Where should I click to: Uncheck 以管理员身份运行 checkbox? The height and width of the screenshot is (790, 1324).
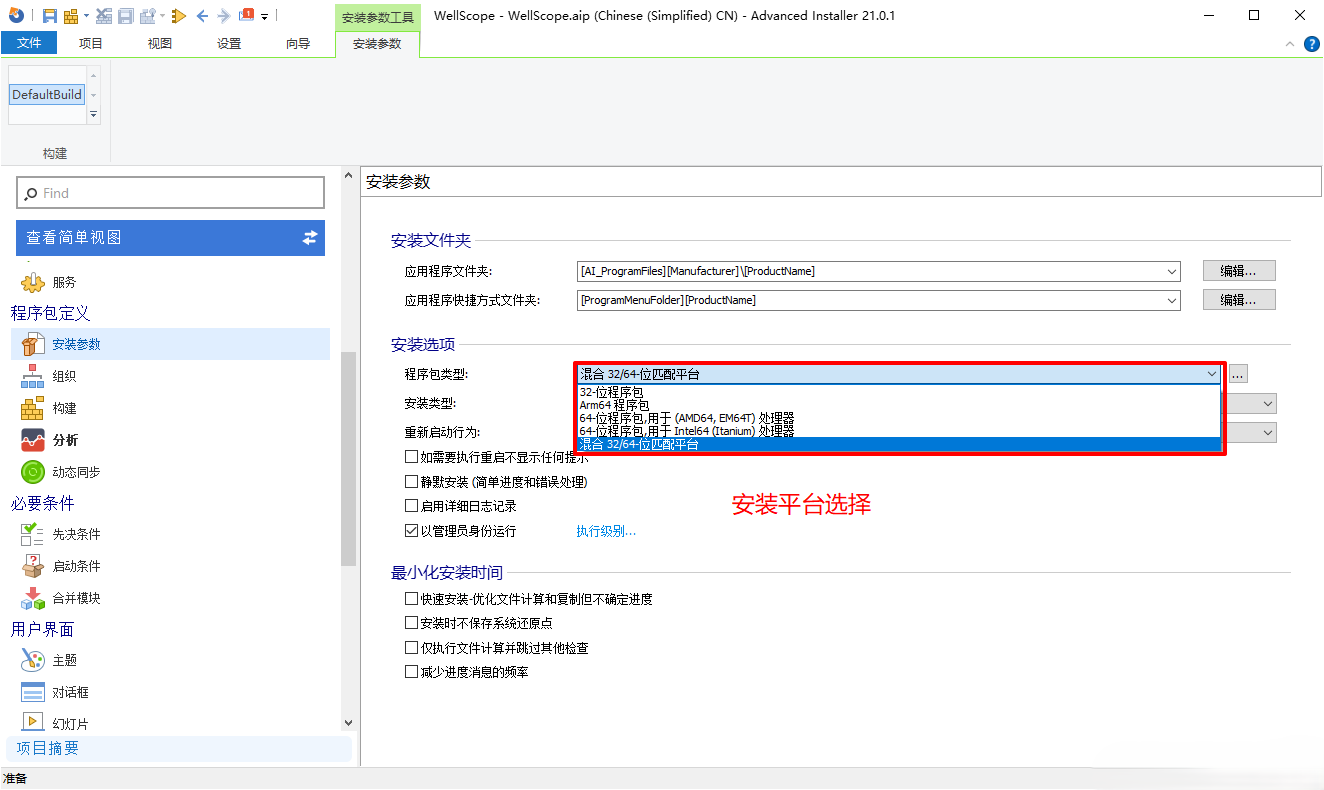tap(411, 531)
